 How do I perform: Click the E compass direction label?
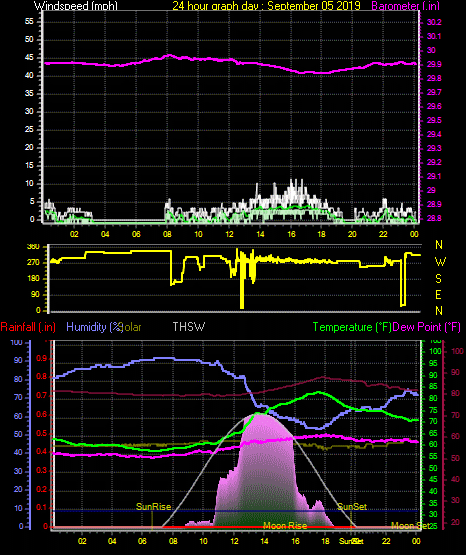[x=438, y=294]
